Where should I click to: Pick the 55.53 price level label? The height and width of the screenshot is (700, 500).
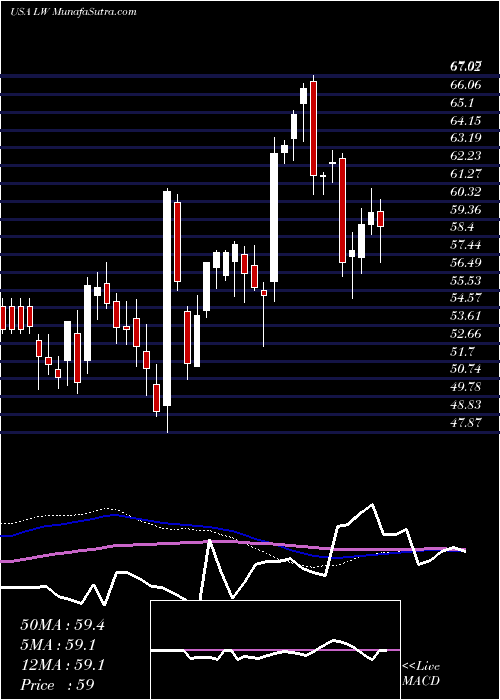click(466, 280)
